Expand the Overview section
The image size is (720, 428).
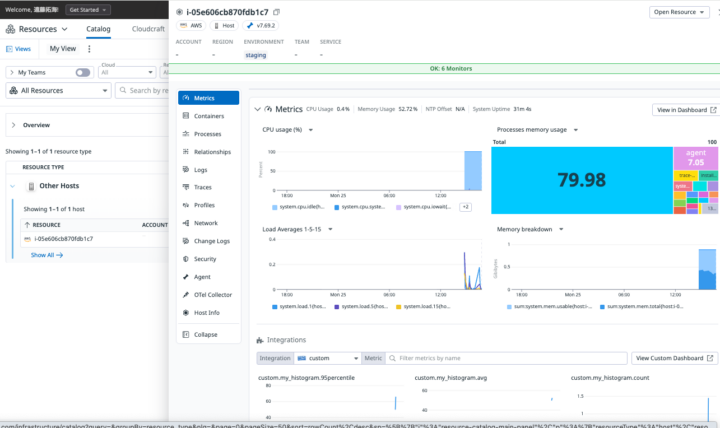(x=13, y=125)
